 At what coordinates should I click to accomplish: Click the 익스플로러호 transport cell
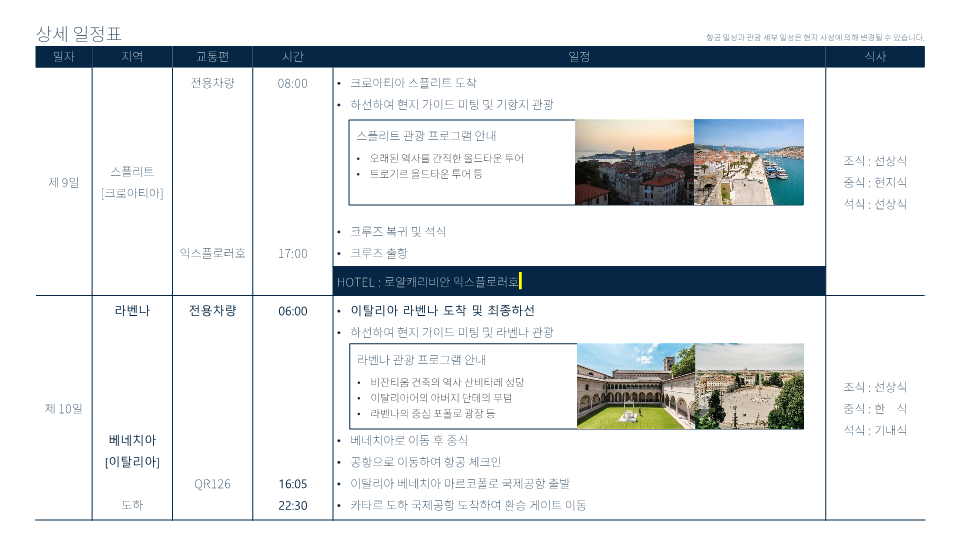(212, 253)
